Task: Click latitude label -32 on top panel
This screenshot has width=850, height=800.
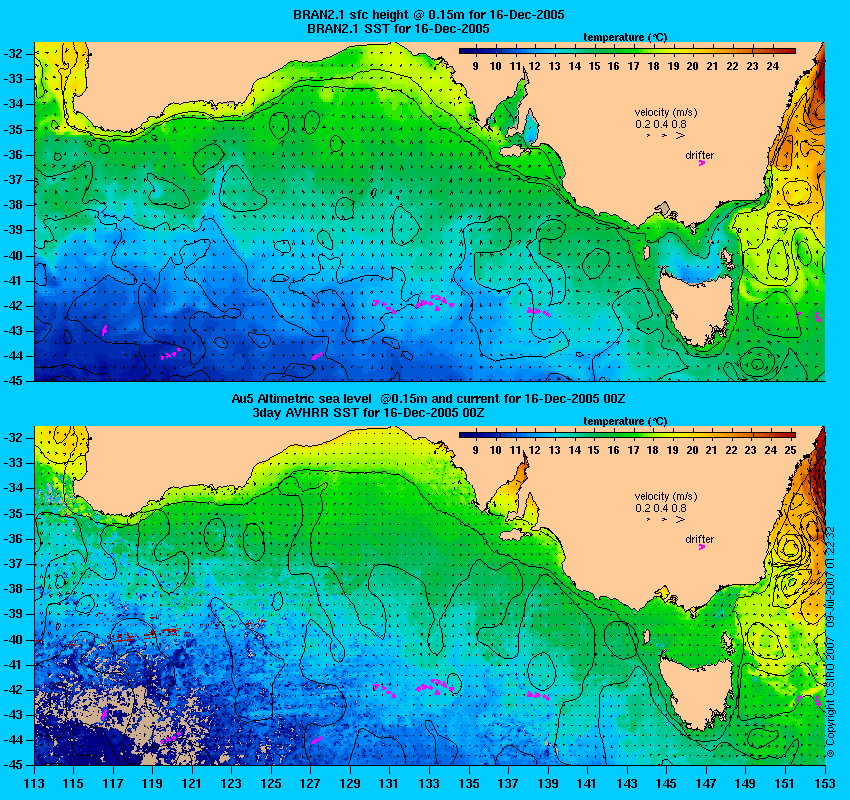Action: pyautogui.click(x=12, y=54)
